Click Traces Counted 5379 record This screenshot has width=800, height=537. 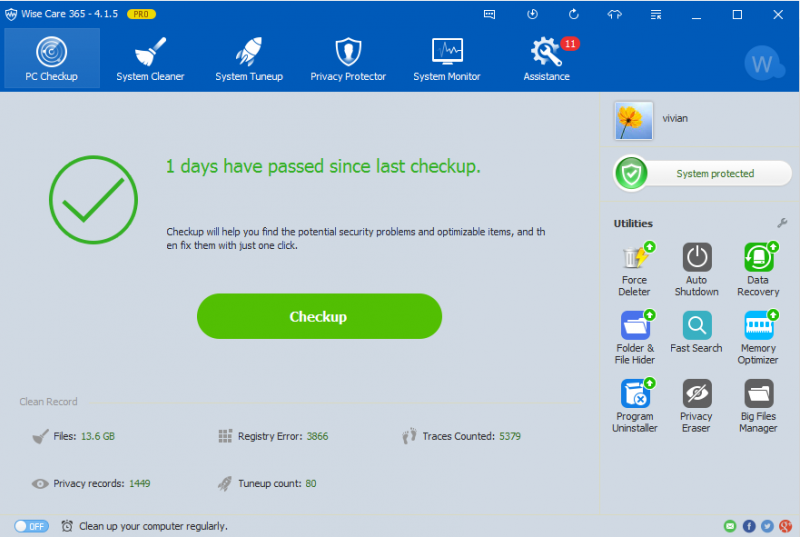(x=461, y=436)
